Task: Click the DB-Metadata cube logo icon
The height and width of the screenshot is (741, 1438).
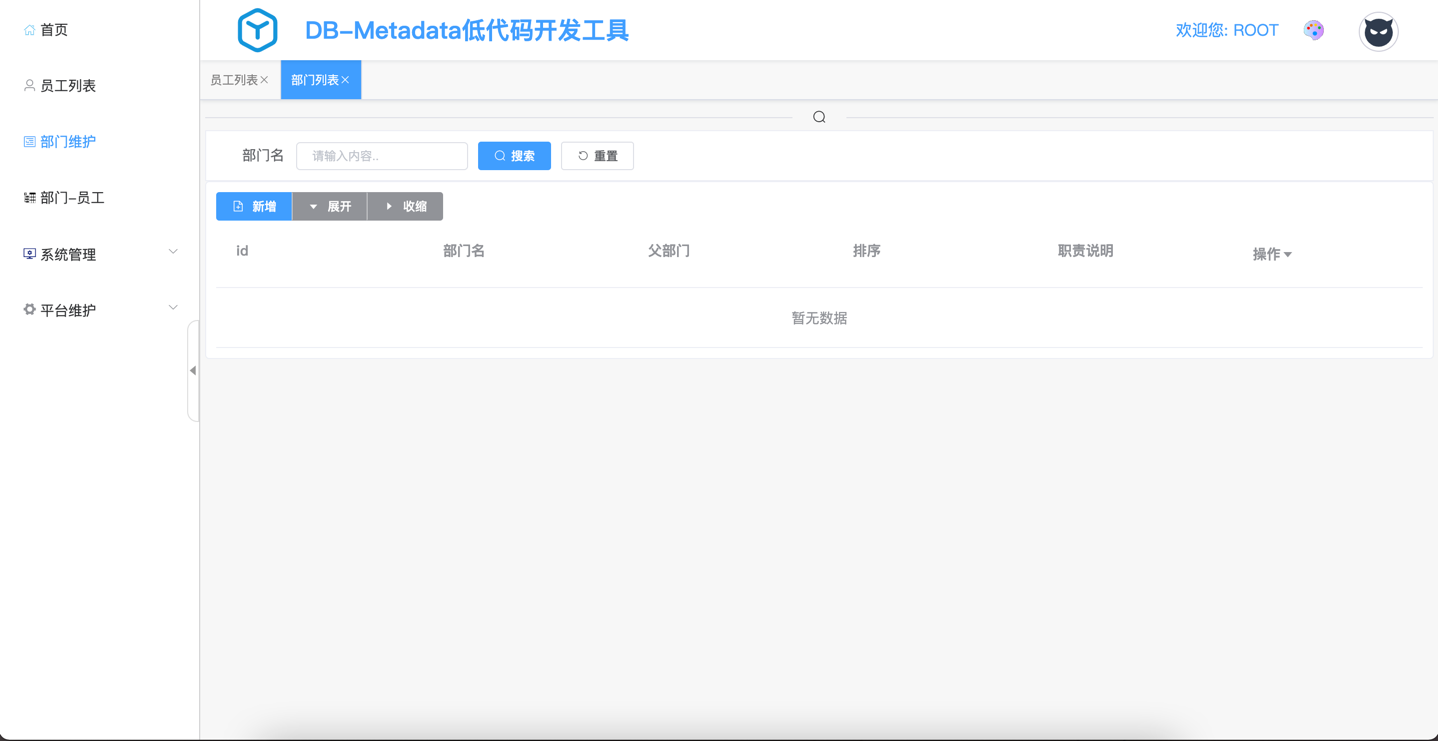Action: (x=257, y=30)
